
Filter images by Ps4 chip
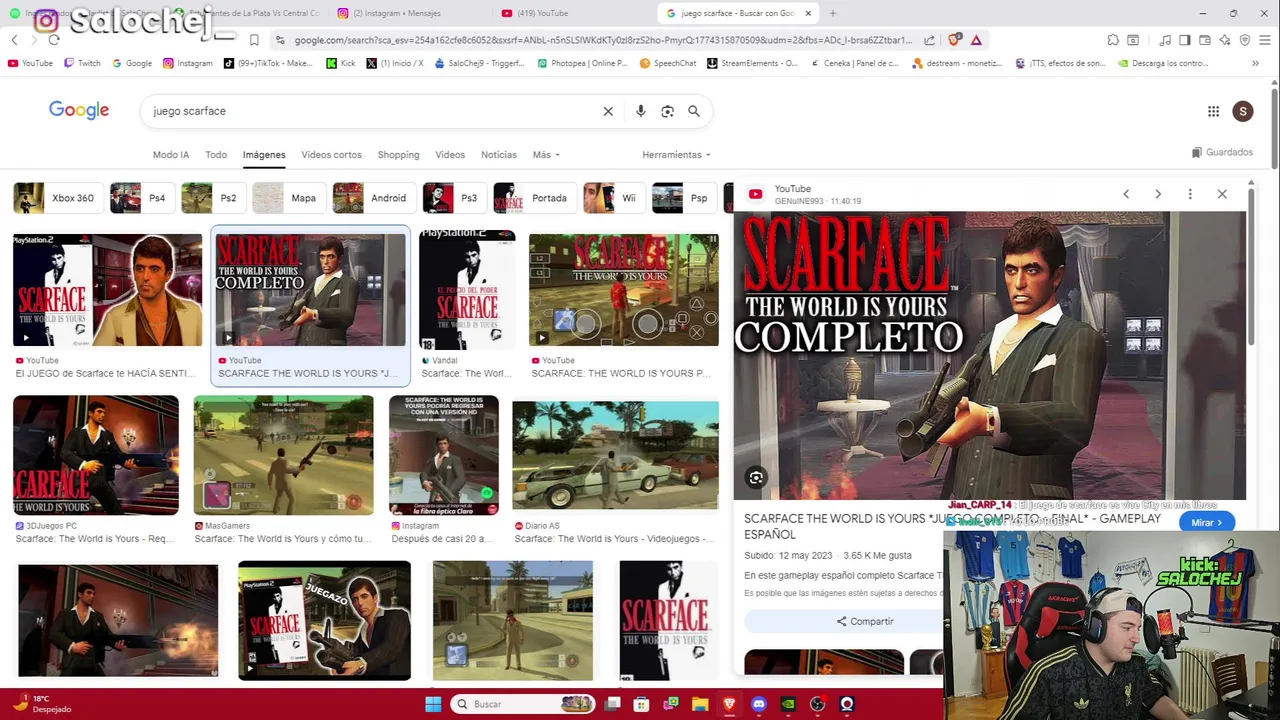(141, 198)
